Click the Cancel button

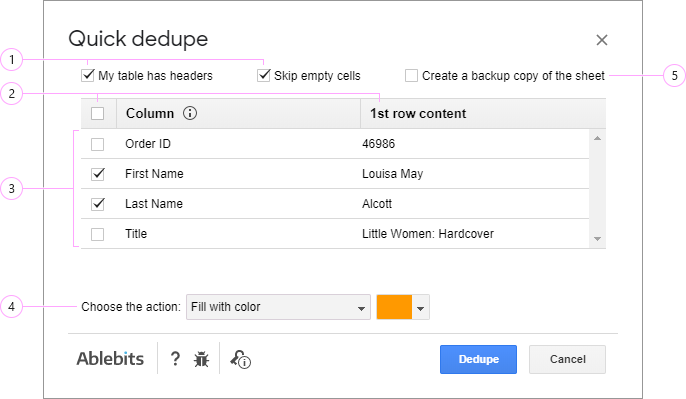tap(567, 359)
